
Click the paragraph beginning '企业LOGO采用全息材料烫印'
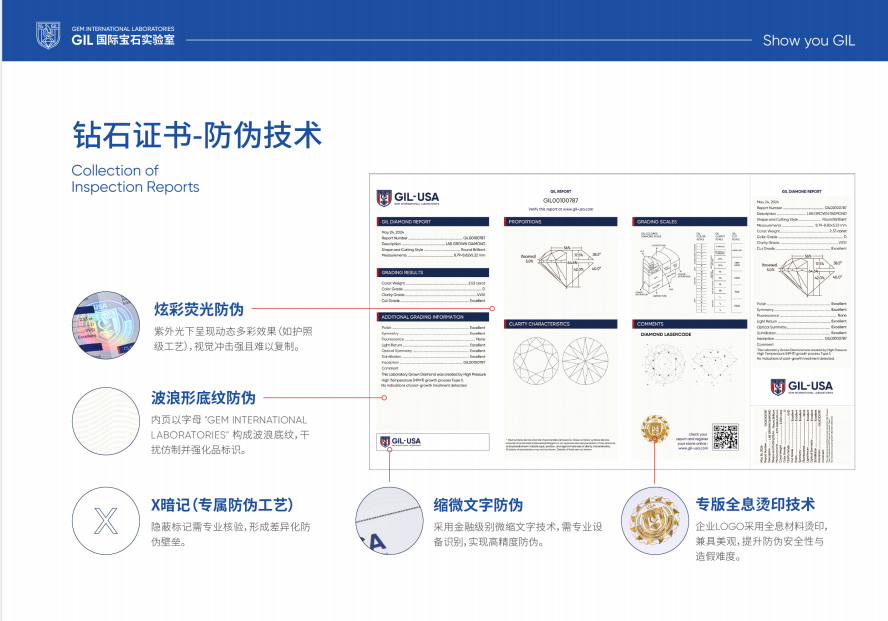point(760,541)
